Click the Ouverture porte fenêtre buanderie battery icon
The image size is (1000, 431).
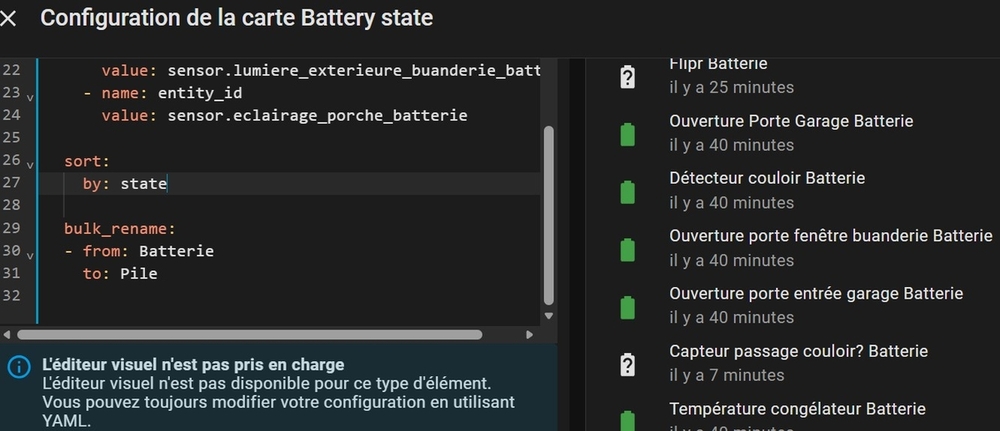tap(628, 249)
